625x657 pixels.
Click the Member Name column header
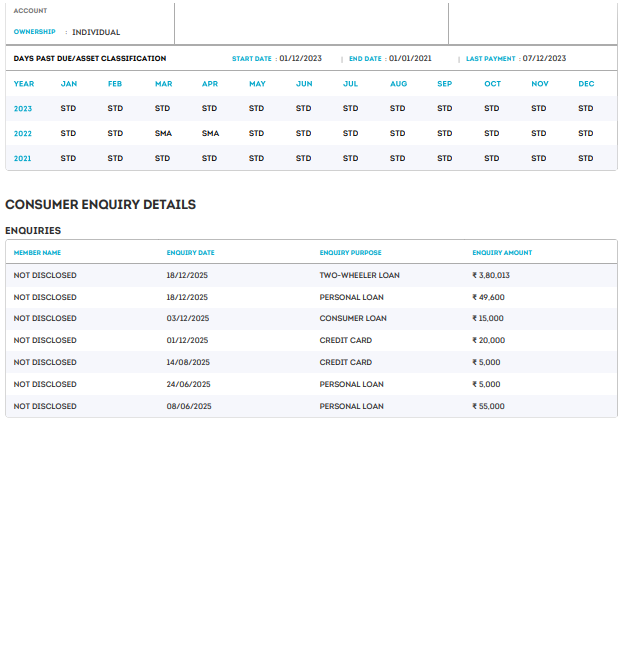pyautogui.click(x=37, y=253)
